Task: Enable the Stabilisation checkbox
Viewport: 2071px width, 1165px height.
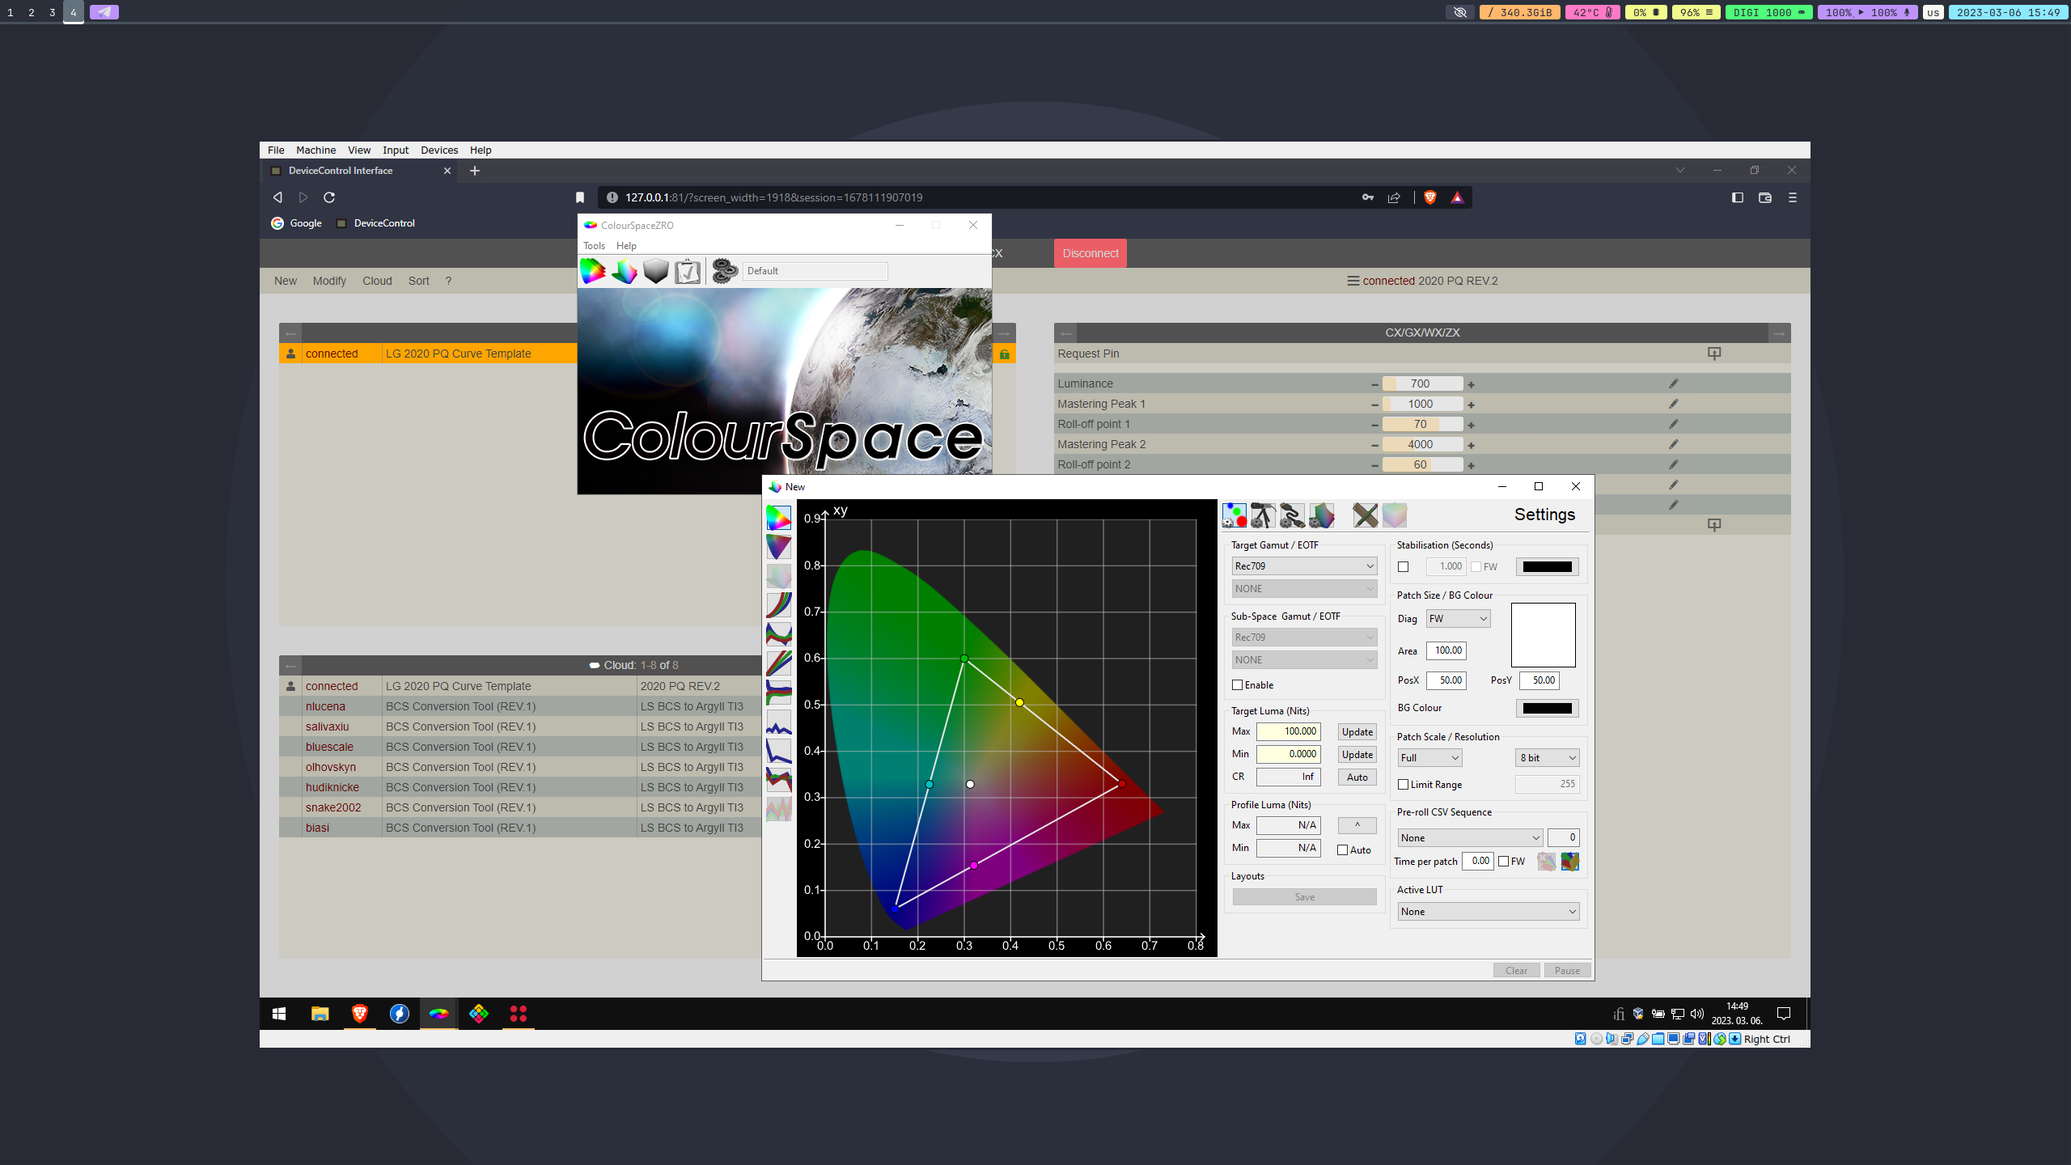Action: (1403, 567)
